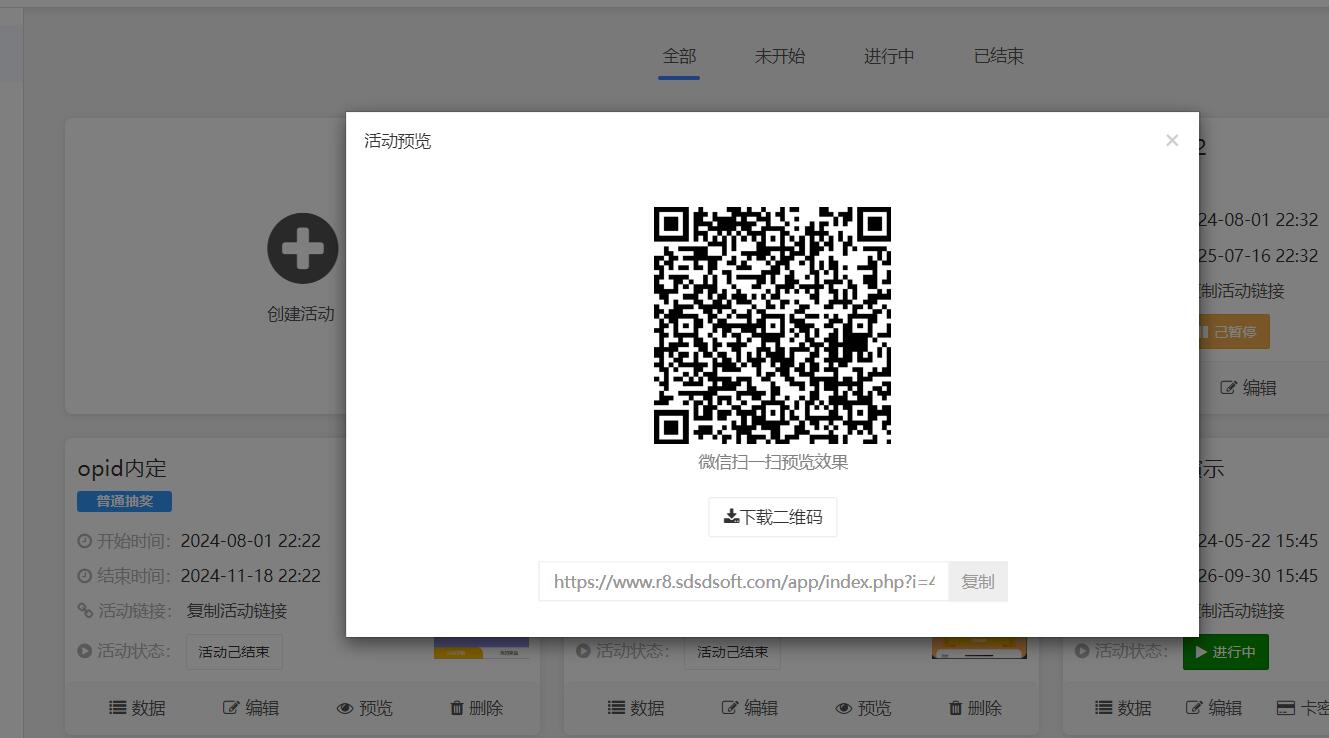
Task: Copy the link with the 复制 button
Action: 978,581
